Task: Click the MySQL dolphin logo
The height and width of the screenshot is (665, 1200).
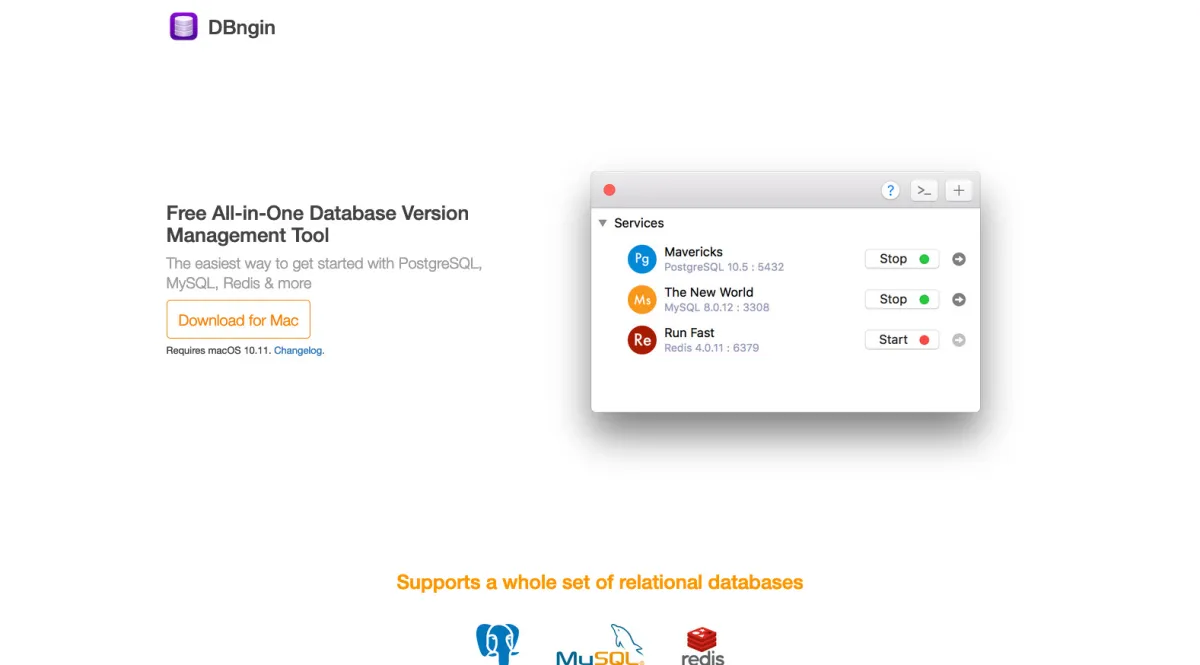Action: (600, 645)
